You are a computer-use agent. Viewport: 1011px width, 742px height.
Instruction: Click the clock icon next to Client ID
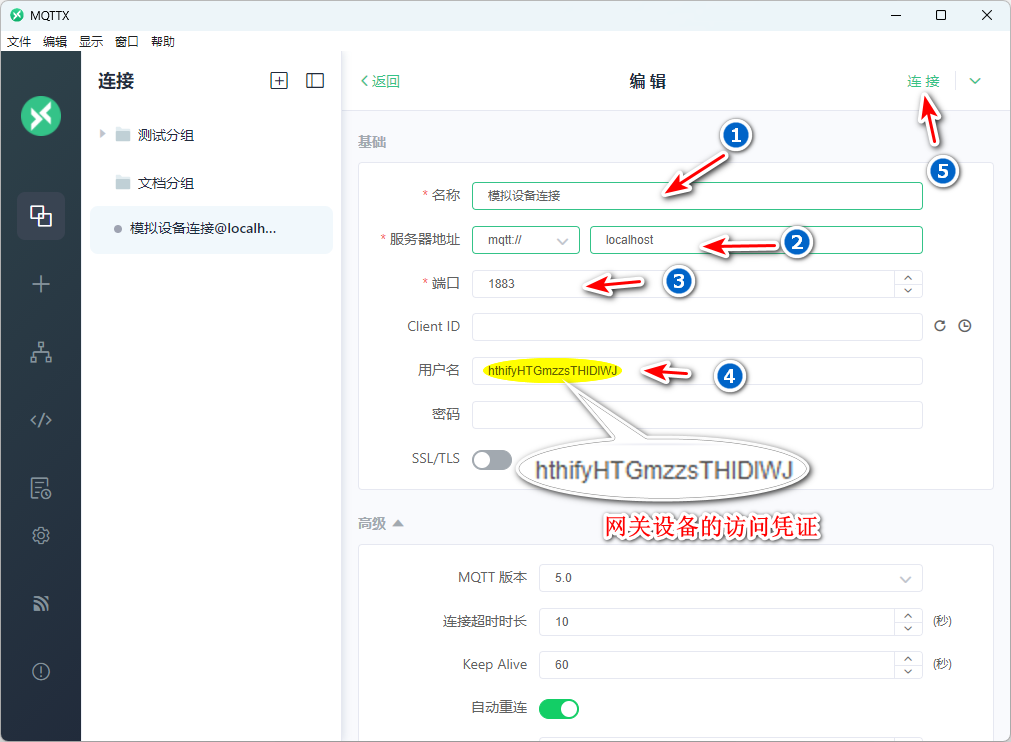click(x=965, y=326)
